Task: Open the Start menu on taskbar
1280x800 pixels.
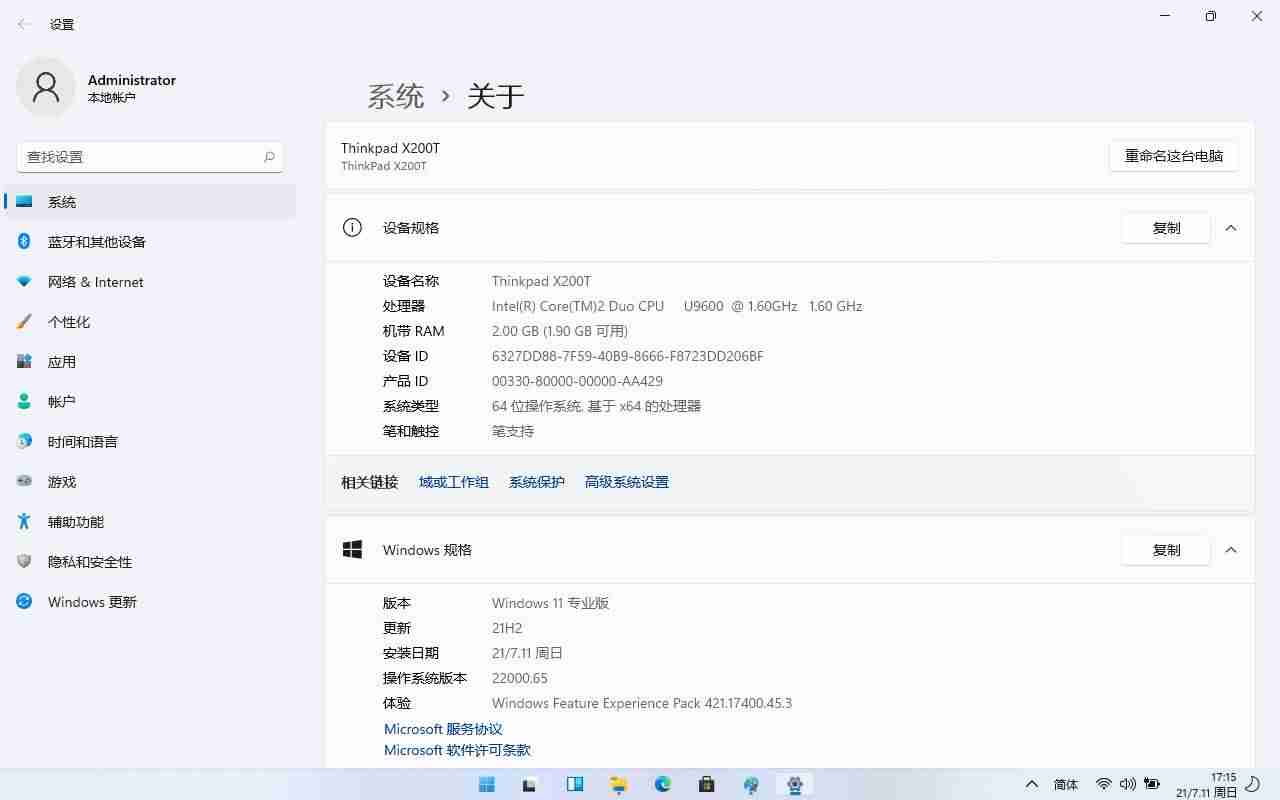Action: tap(487, 785)
